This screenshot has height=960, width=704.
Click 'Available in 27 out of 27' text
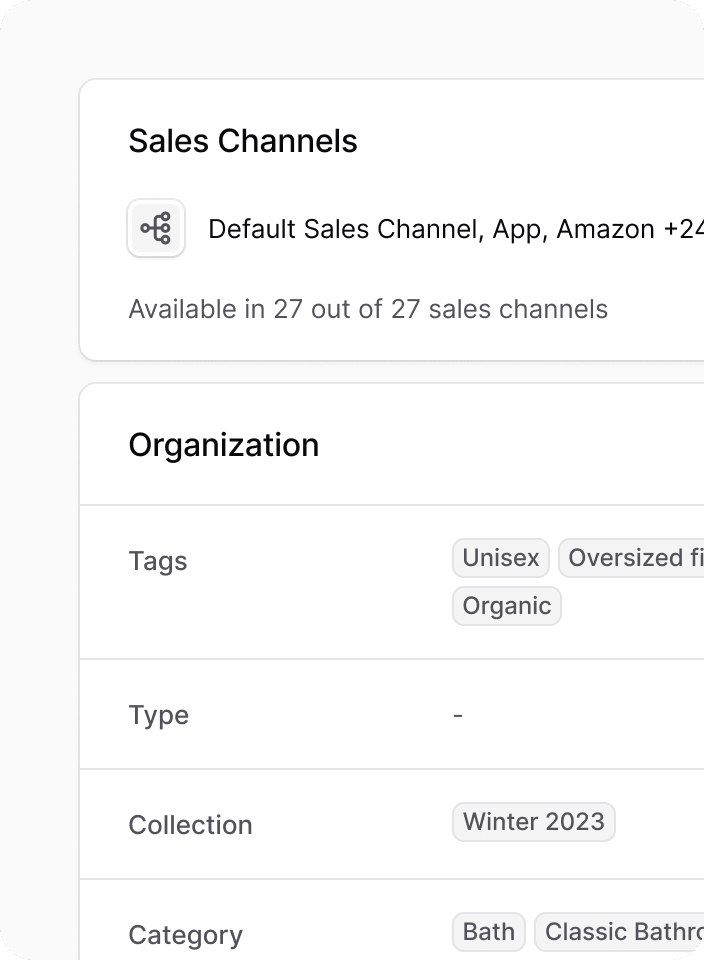[x=274, y=309]
